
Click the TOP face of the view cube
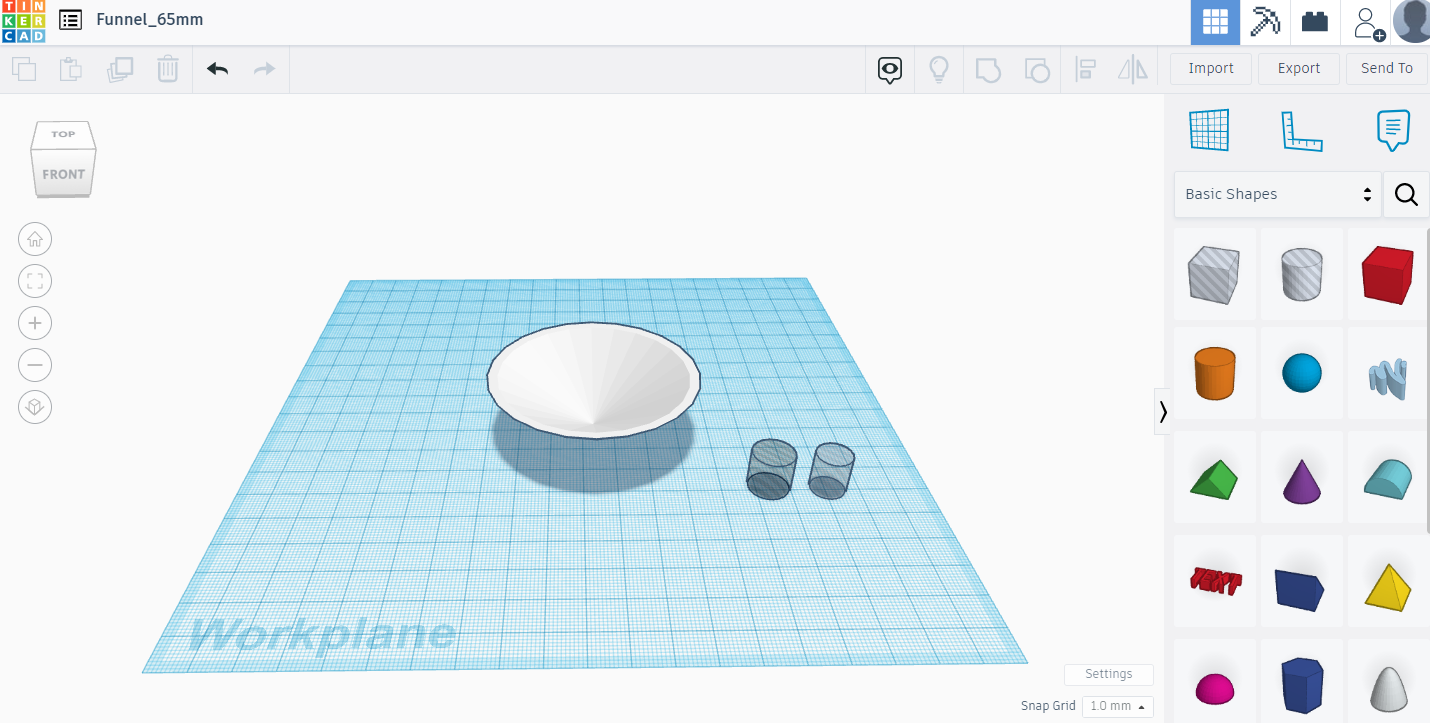[63, 134]
